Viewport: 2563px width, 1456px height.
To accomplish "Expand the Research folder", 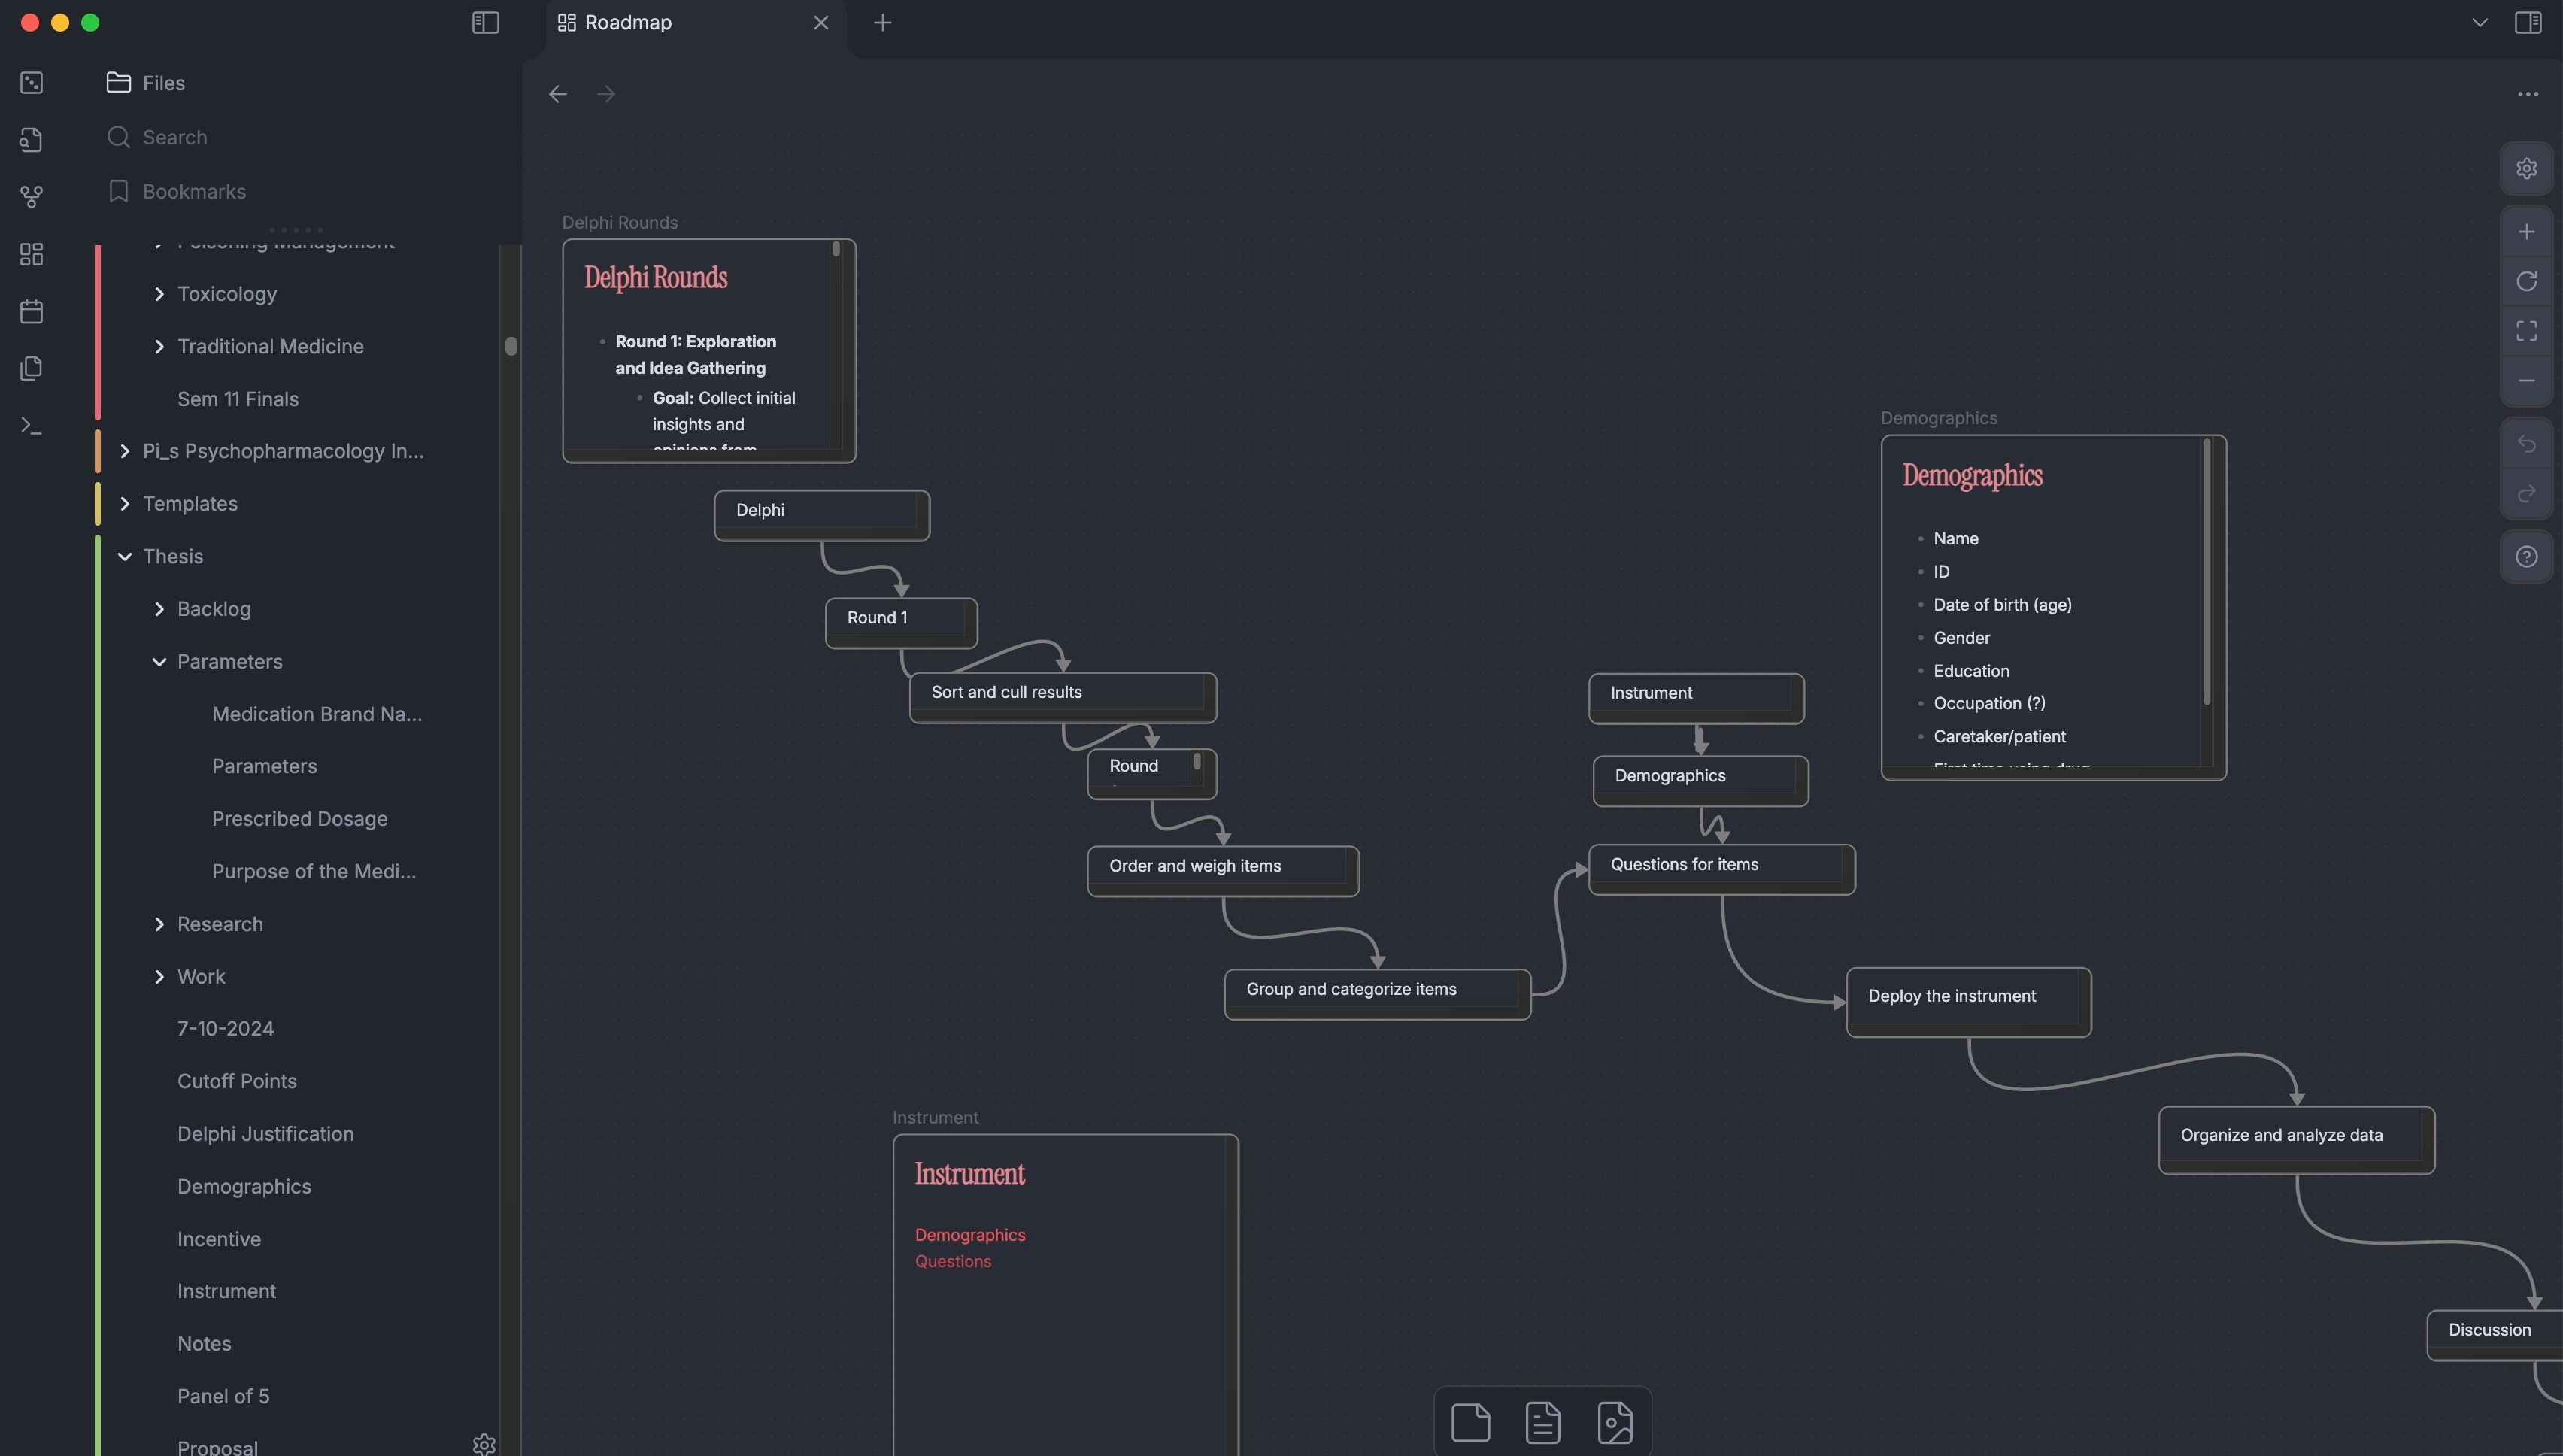I will (159, 924).
